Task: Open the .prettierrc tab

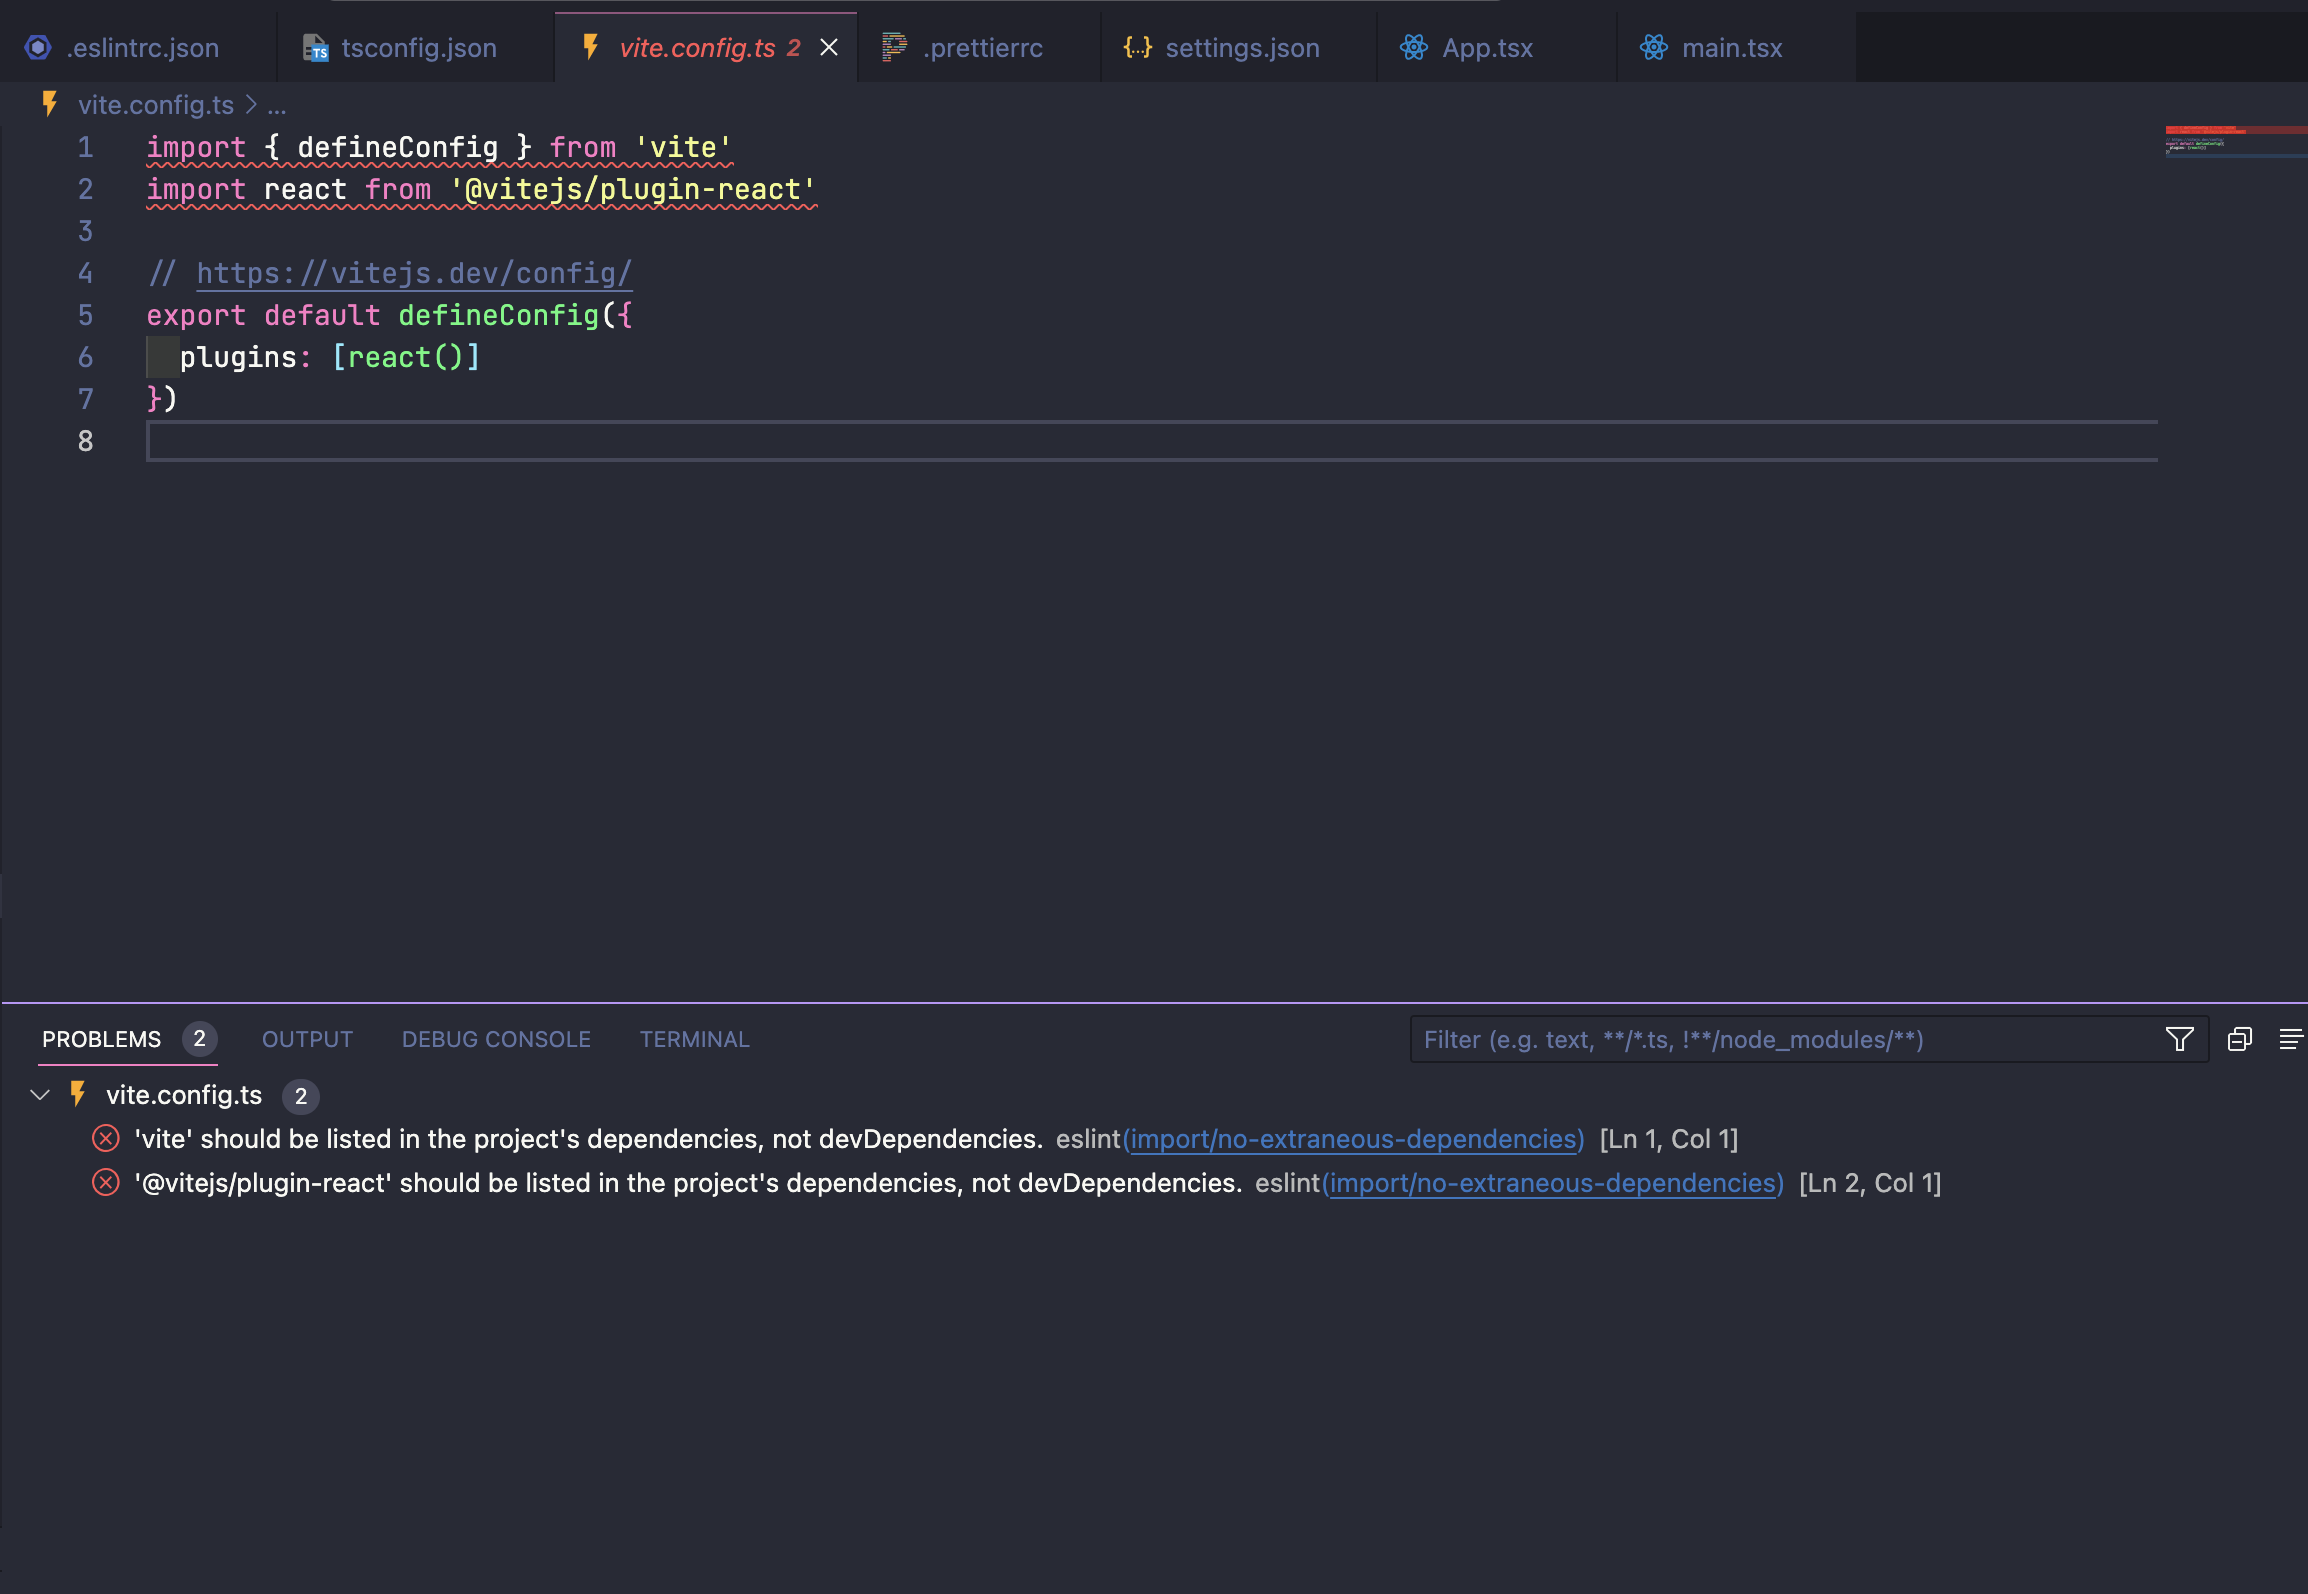Action: pos(980,48)
